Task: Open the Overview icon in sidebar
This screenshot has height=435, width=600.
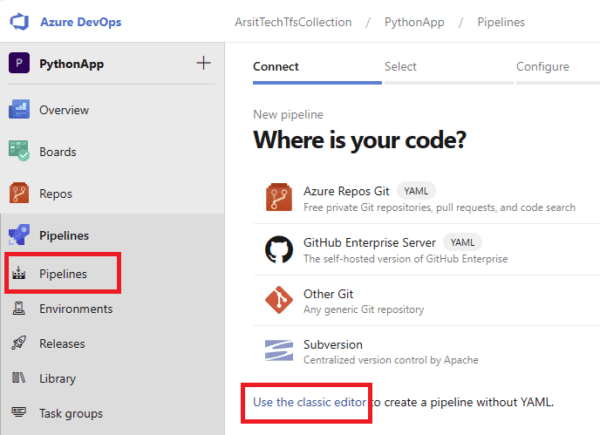Action: pos(19,109)
